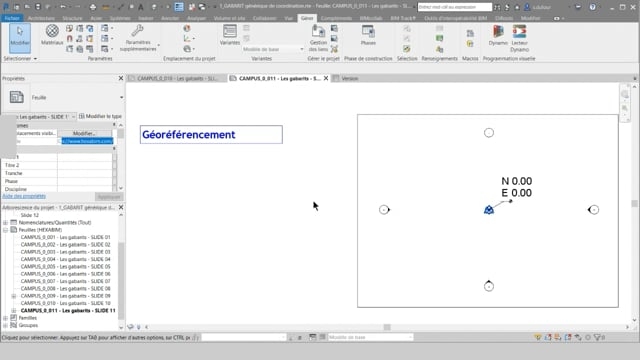Switch to the Collaborer ribbon tab
The width and height of the screenshot is (640, 360).
[264, 18]
